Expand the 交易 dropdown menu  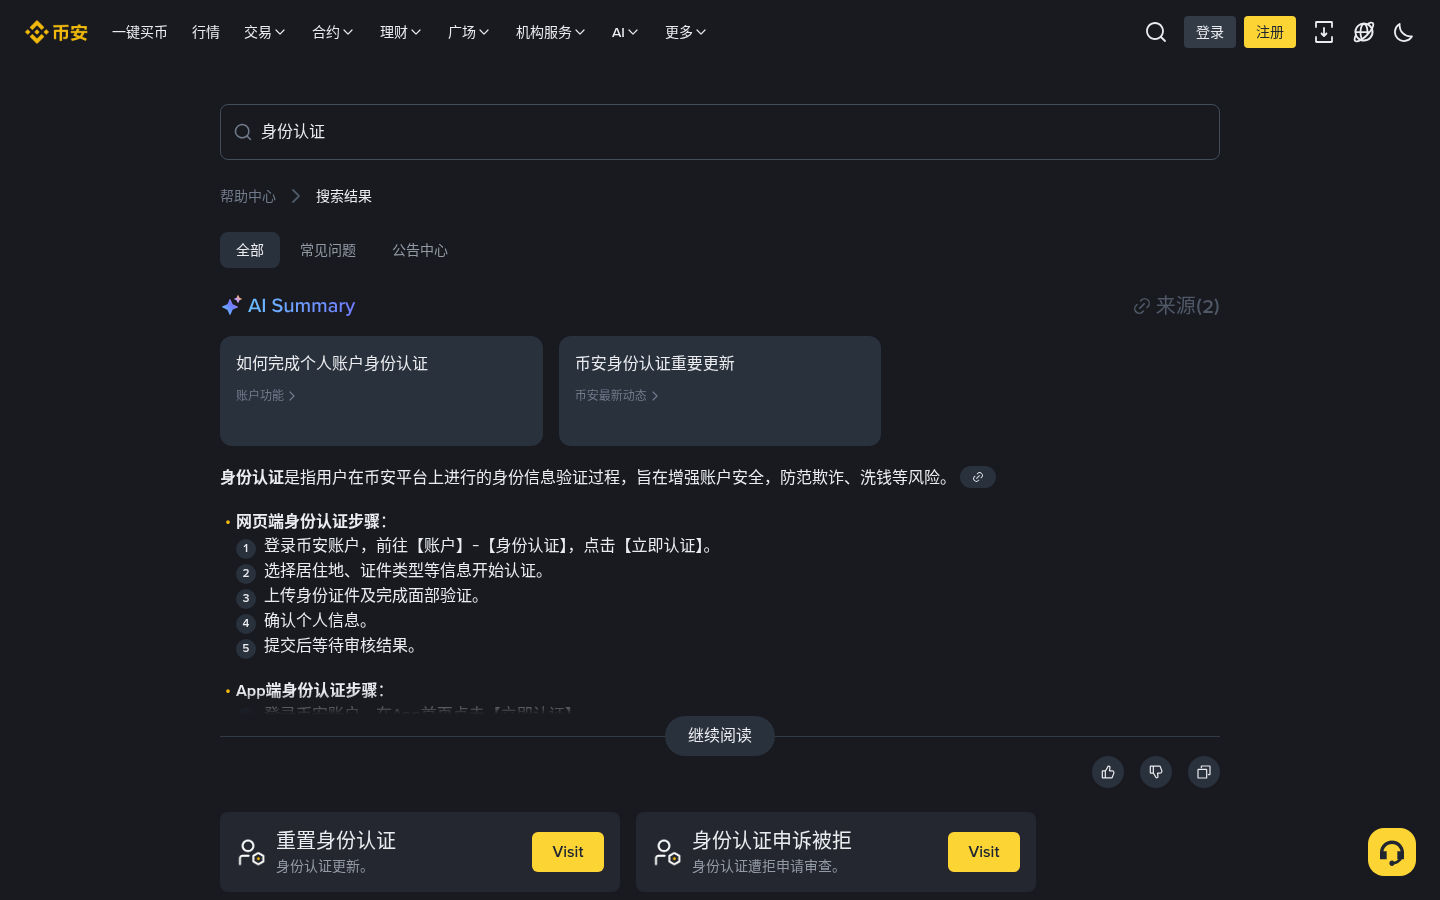click(x=264, y=32)
